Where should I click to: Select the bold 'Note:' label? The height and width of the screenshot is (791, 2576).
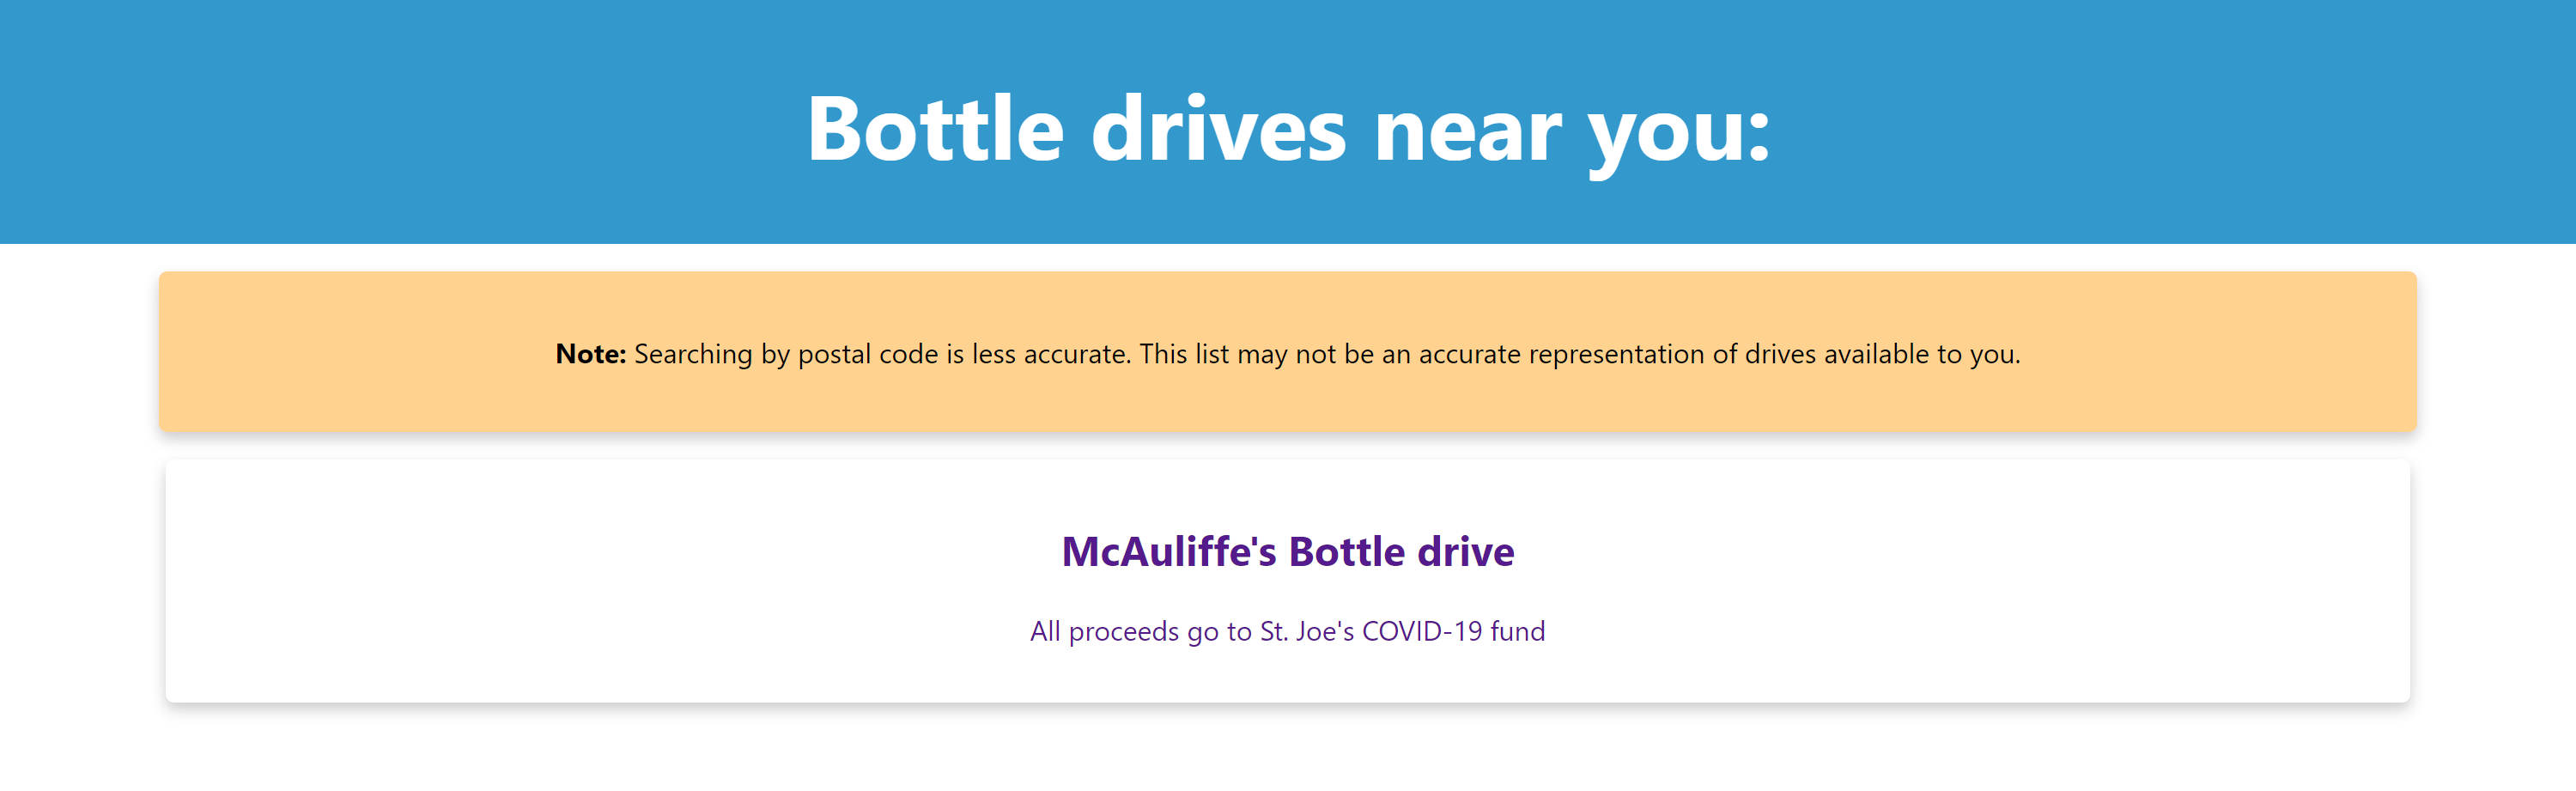click(x=590, y=354)
